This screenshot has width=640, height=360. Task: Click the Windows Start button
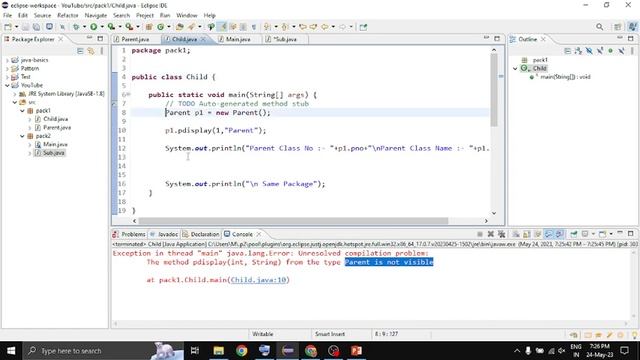pyautogui.click(x=11, y=351)
